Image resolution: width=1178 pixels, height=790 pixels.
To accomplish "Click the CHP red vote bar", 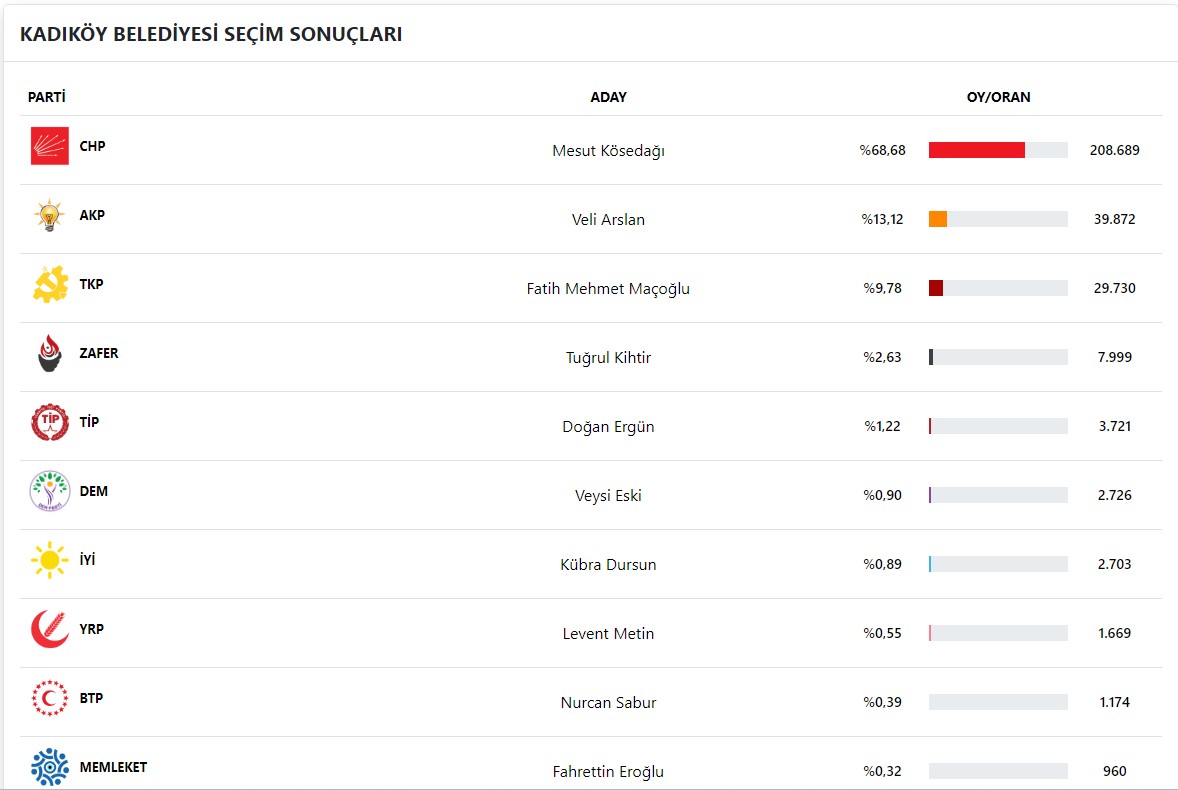I will pos(977,150).
